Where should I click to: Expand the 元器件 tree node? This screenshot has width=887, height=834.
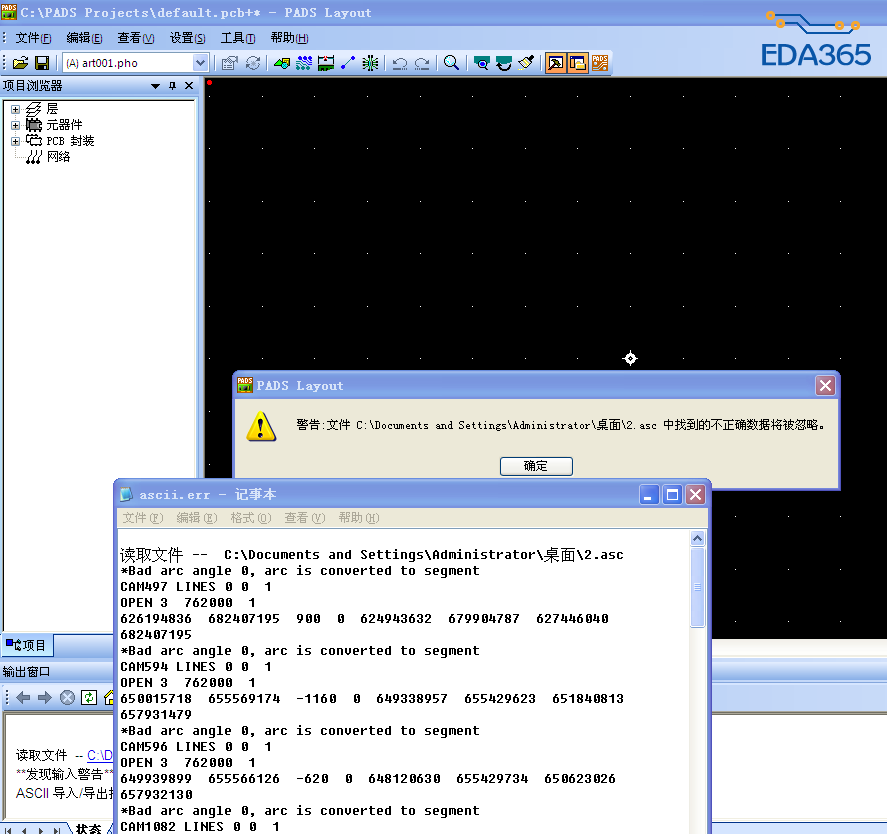point(15,125)
